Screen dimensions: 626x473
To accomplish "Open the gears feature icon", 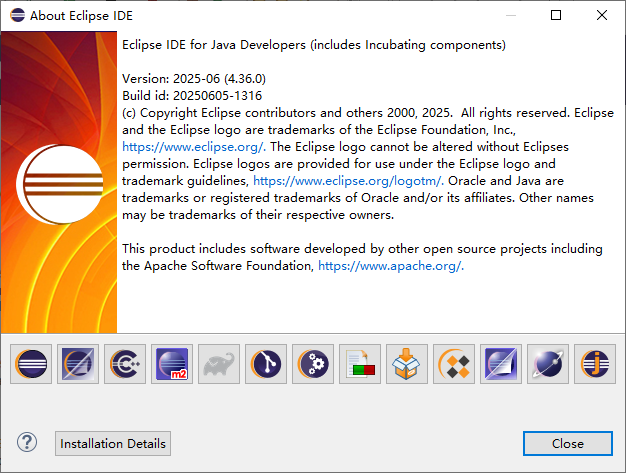I will 313,364.
